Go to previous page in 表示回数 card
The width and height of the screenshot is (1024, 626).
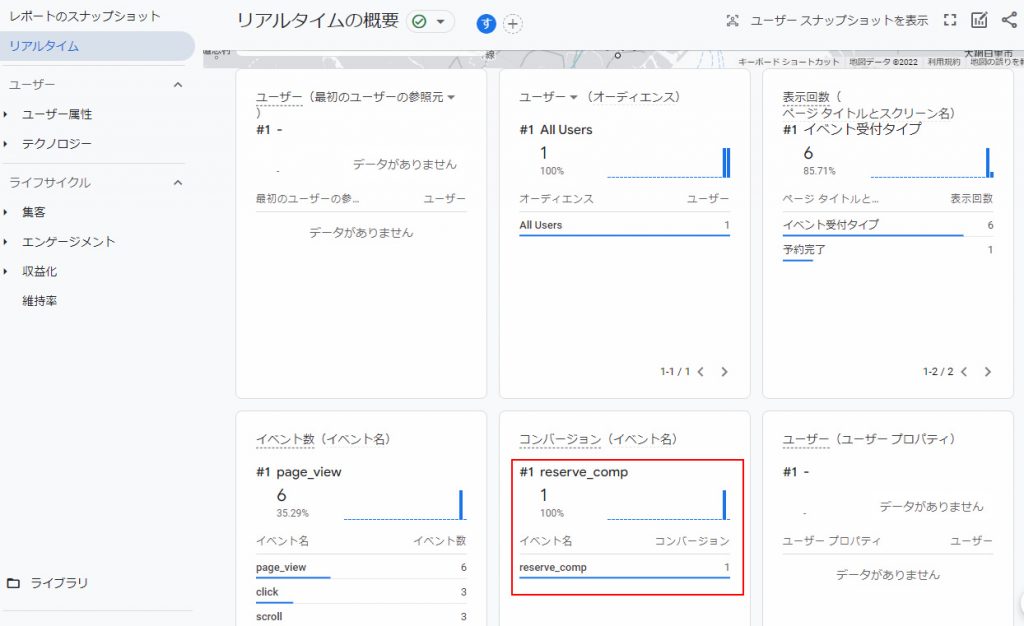963,371
